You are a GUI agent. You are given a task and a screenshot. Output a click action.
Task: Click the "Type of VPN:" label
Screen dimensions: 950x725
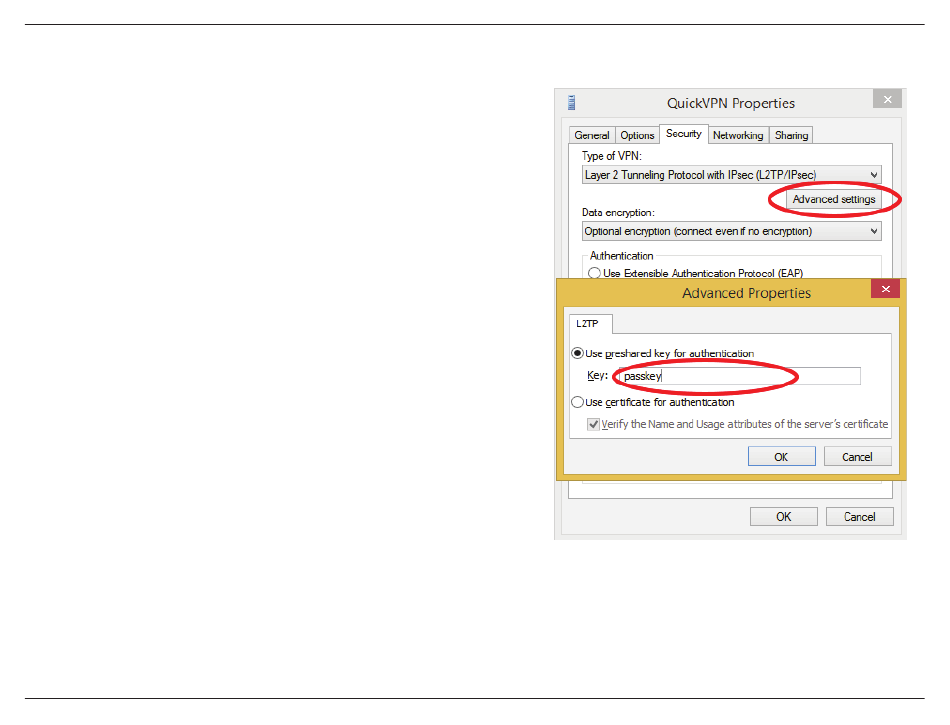pyautogui.click(x=612, y=156)
